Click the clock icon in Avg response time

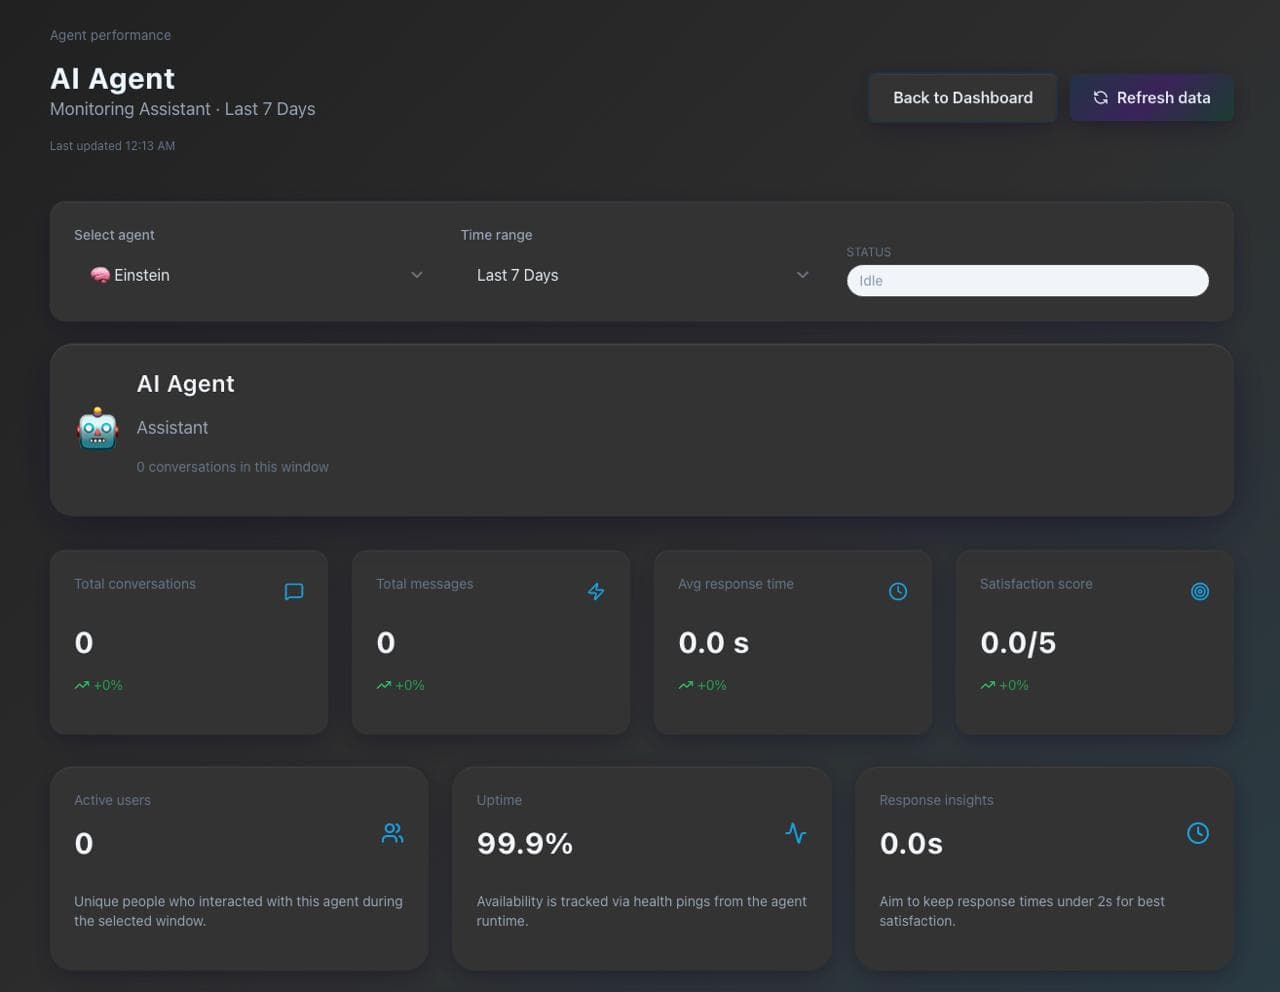(x=898, y=592)
